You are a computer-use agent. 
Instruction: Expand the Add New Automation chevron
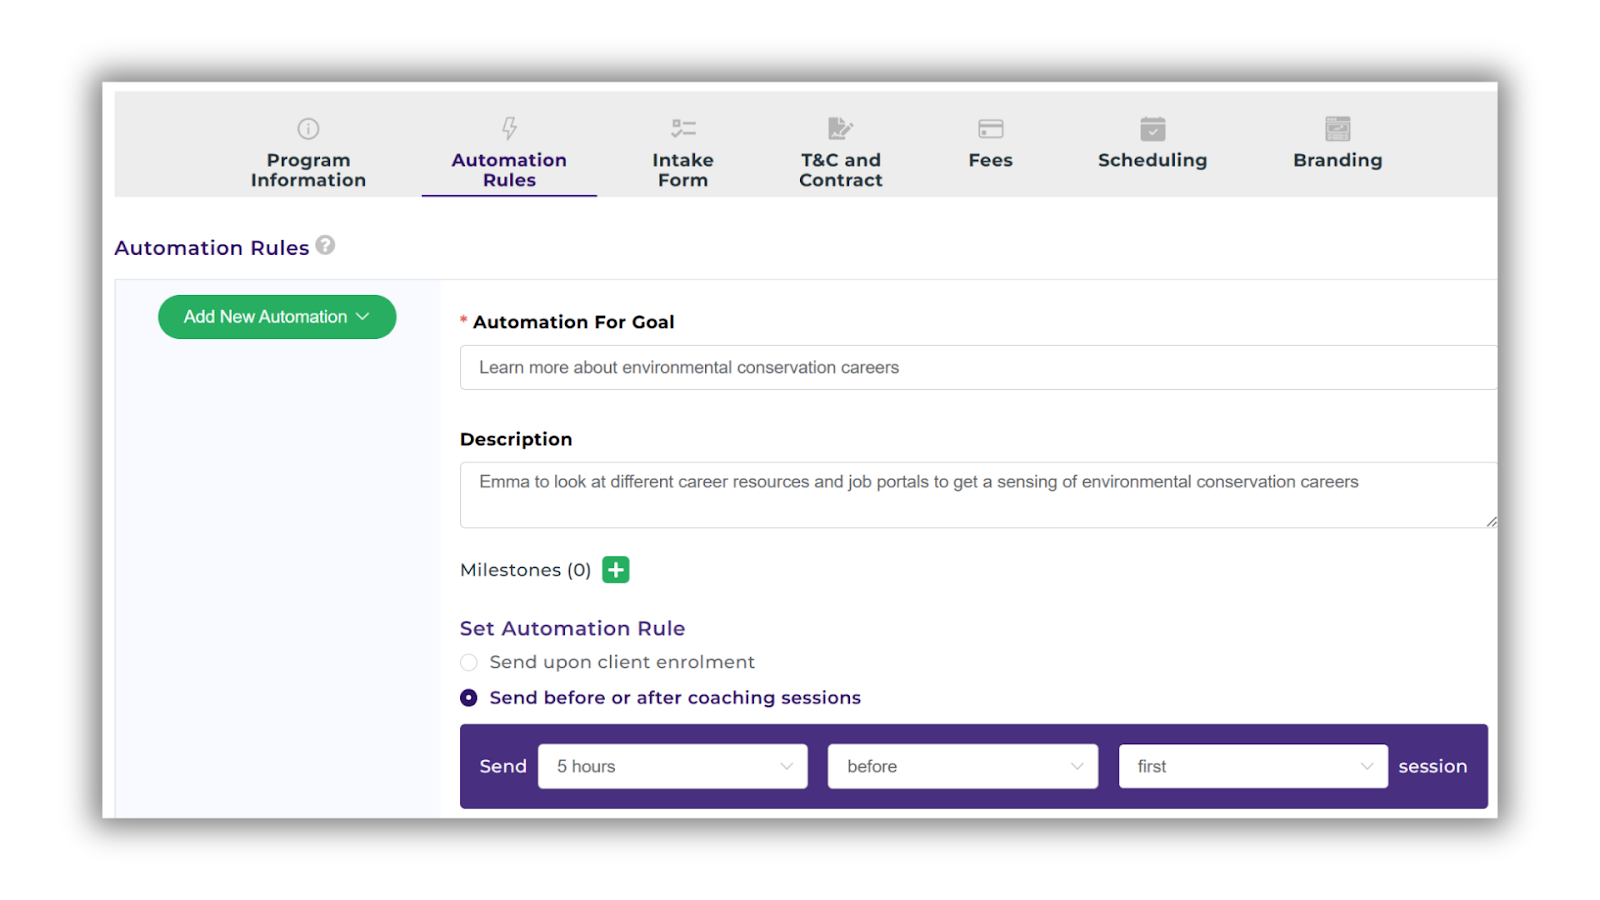(361, 316)
